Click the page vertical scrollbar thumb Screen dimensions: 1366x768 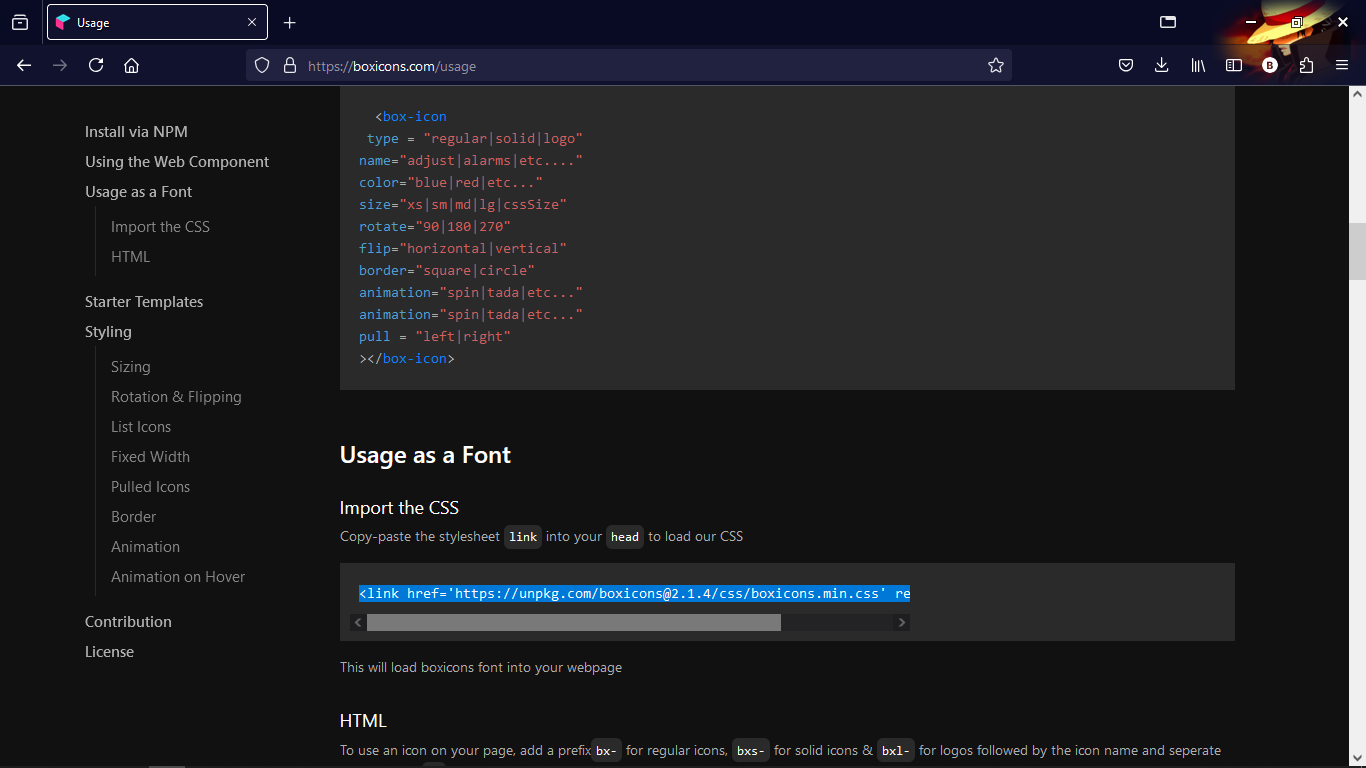1357,251
